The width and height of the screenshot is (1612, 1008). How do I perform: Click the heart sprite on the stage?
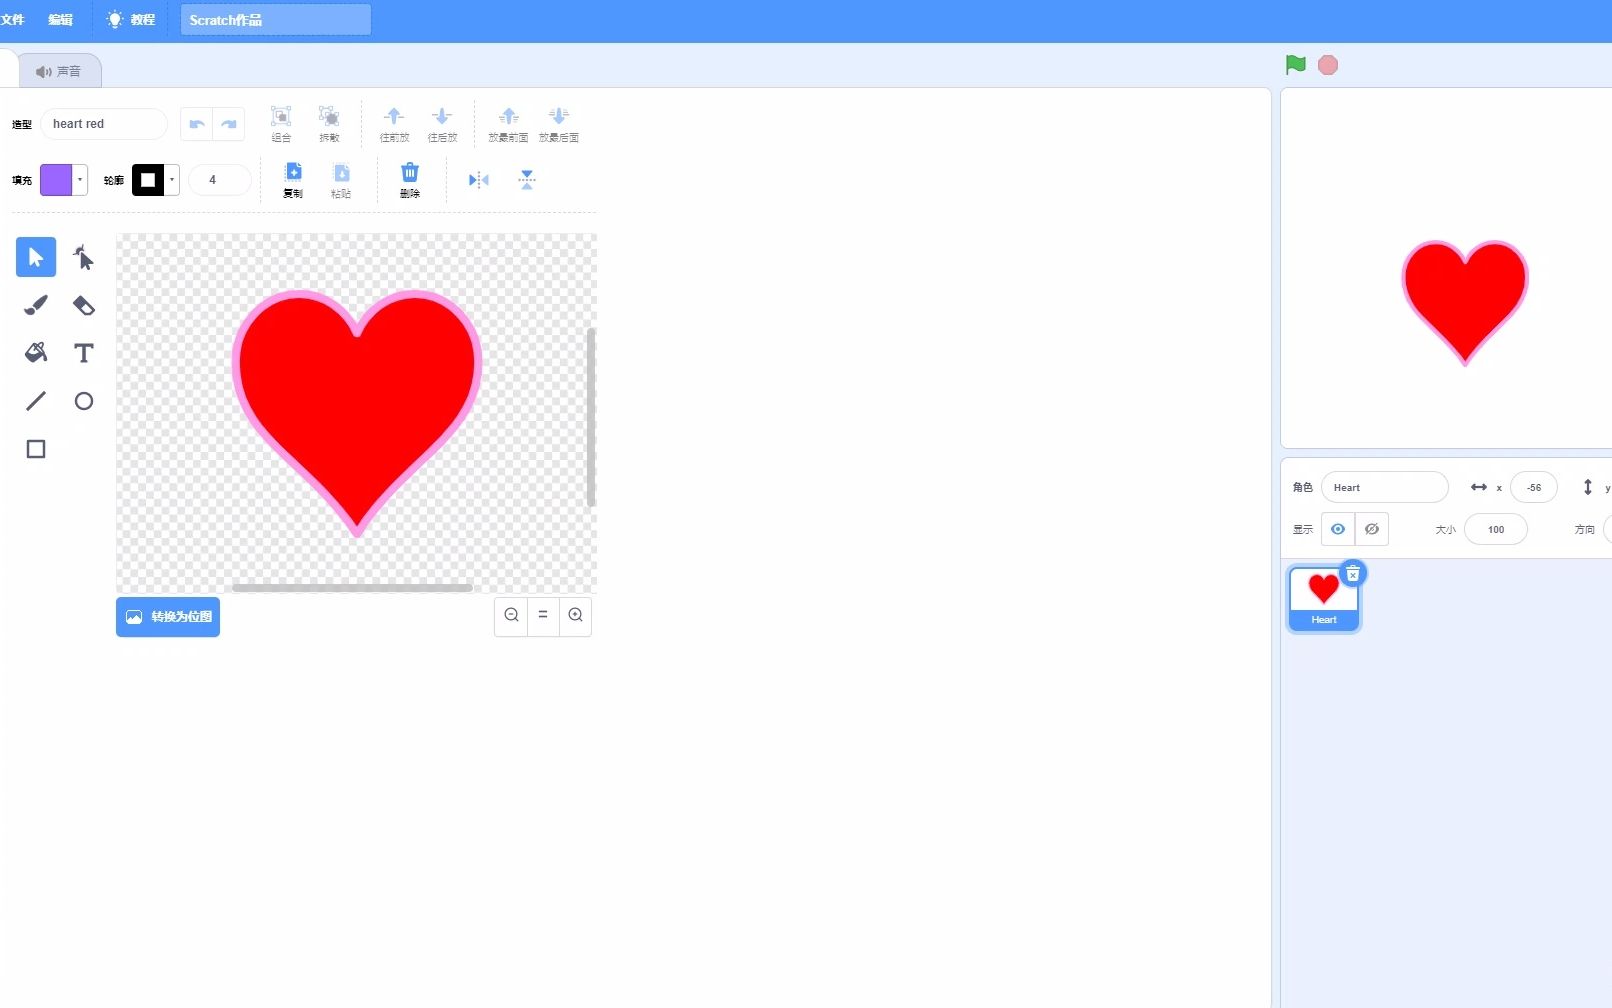(1465, 302)
